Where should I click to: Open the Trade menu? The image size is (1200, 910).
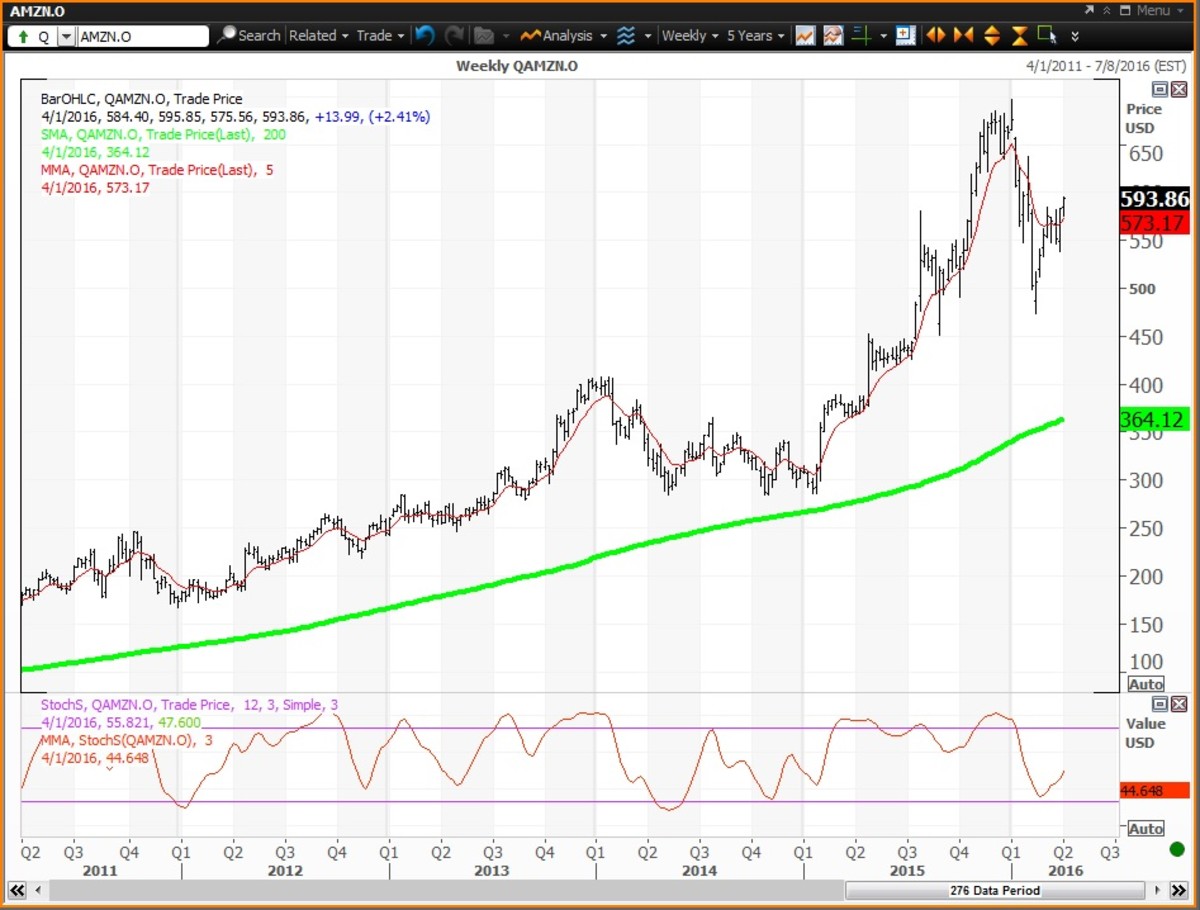(x=381, y=36)
